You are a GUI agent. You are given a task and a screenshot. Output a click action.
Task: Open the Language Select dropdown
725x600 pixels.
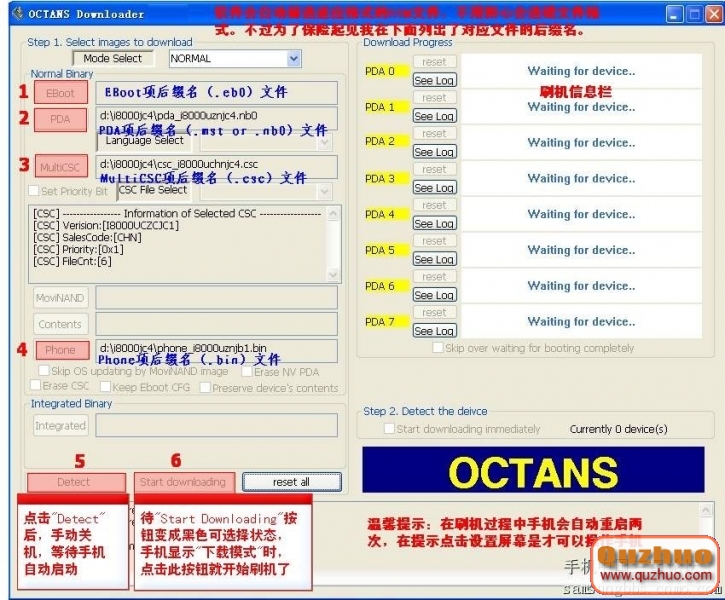click(324, 142)
